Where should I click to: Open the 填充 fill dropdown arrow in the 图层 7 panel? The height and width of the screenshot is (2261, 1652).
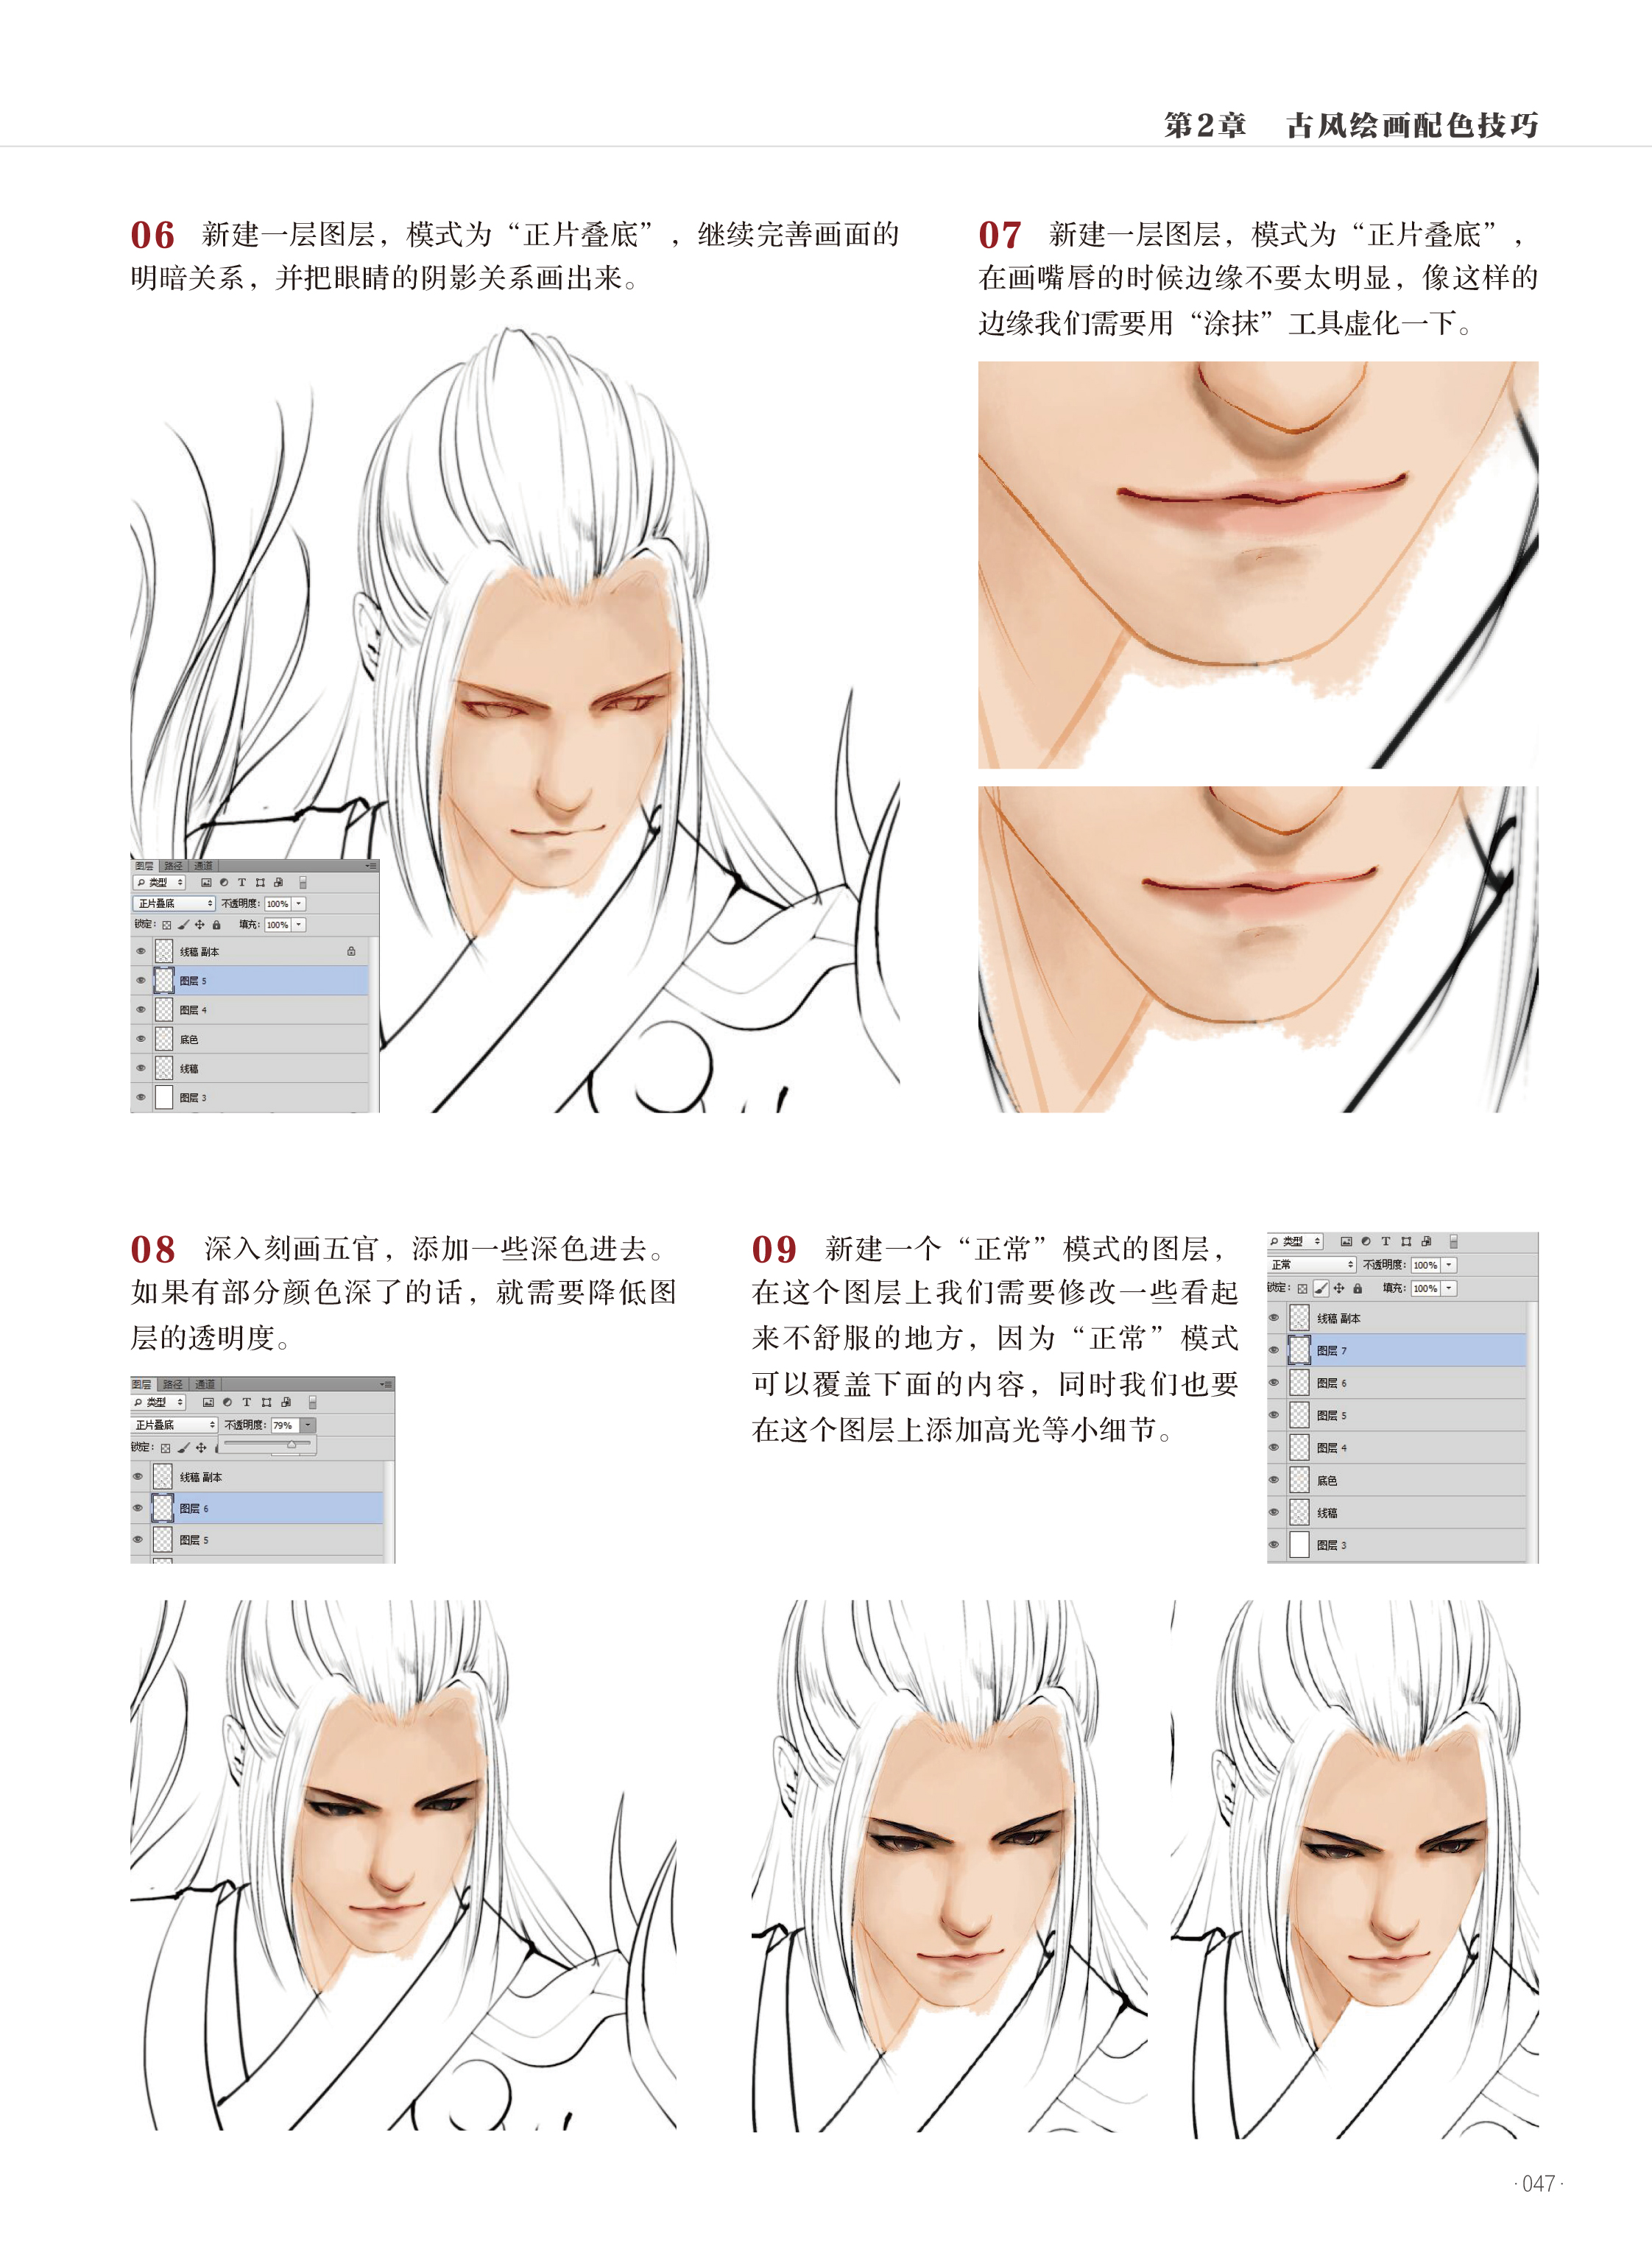tap(1449, 1288)
